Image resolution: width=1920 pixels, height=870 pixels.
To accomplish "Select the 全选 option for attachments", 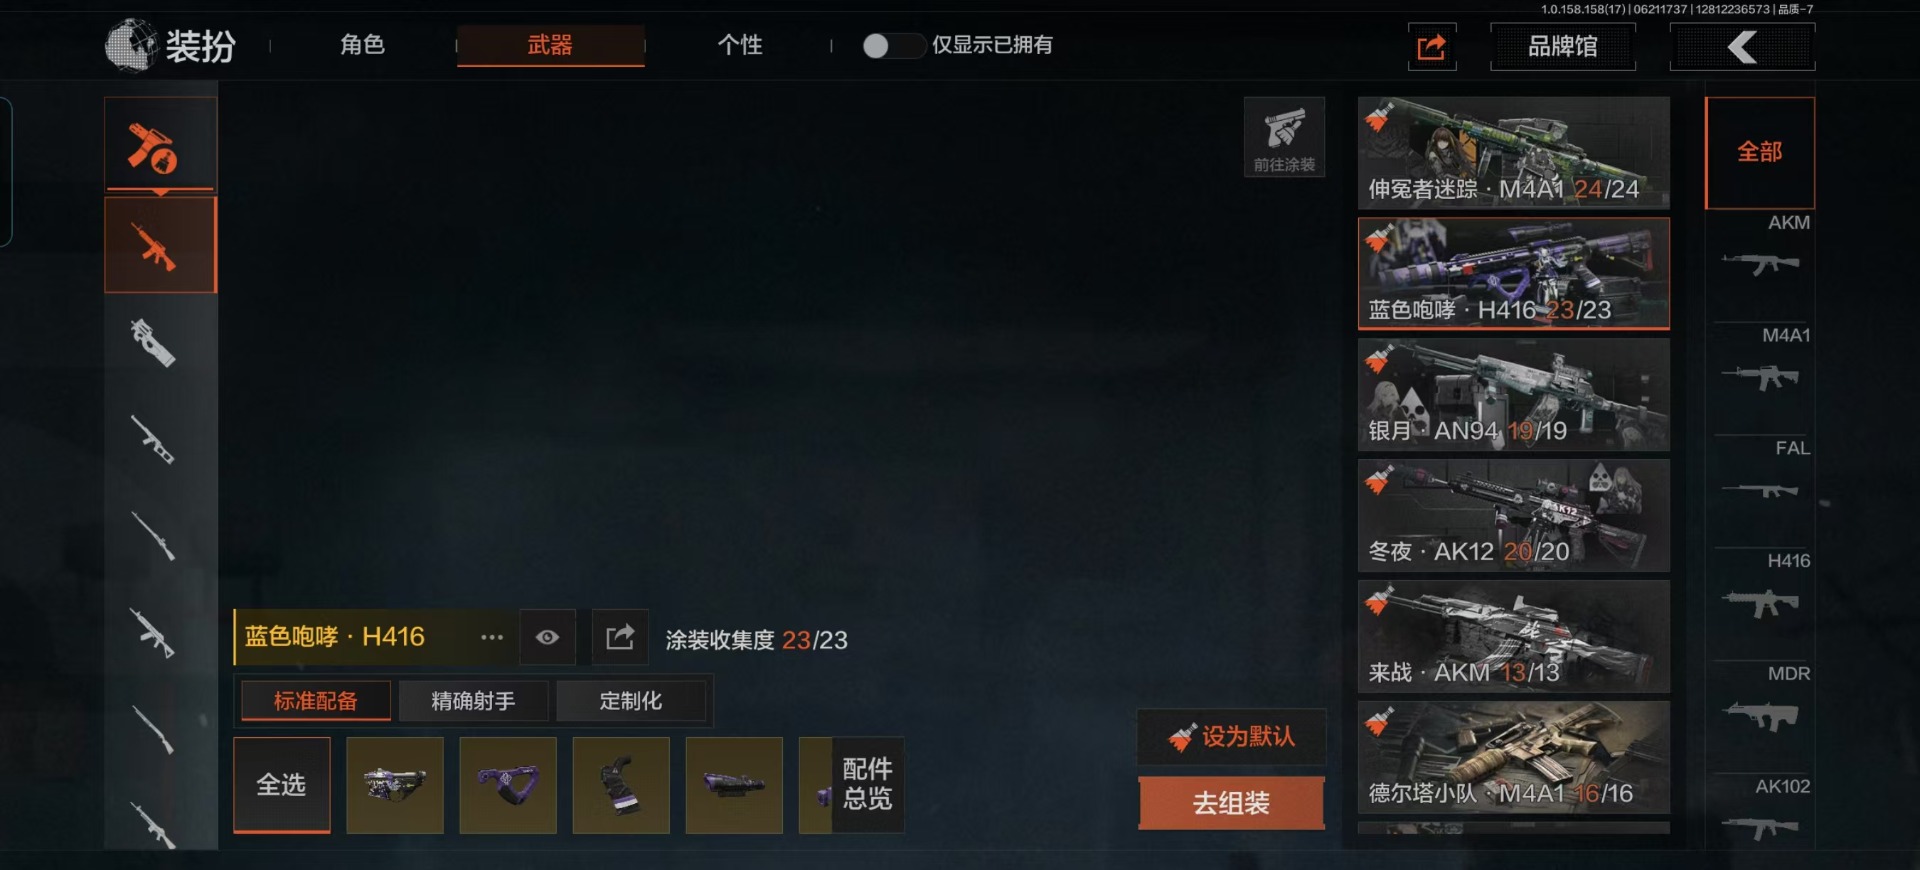I will [281, 785].
